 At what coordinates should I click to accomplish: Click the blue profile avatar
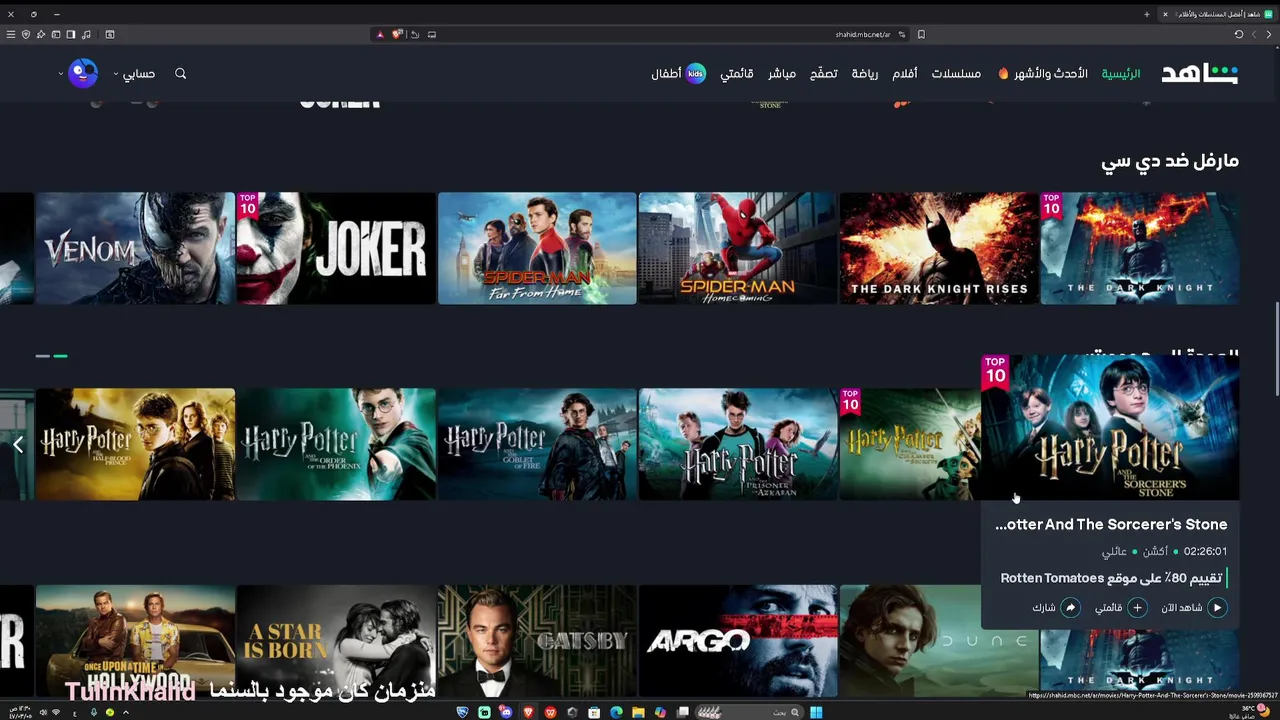pos(83,74)
